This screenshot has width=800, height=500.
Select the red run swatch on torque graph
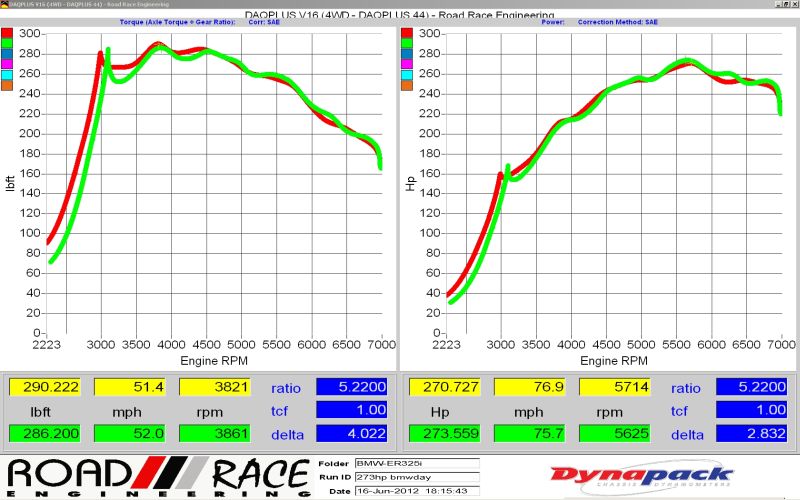[7, 34]
